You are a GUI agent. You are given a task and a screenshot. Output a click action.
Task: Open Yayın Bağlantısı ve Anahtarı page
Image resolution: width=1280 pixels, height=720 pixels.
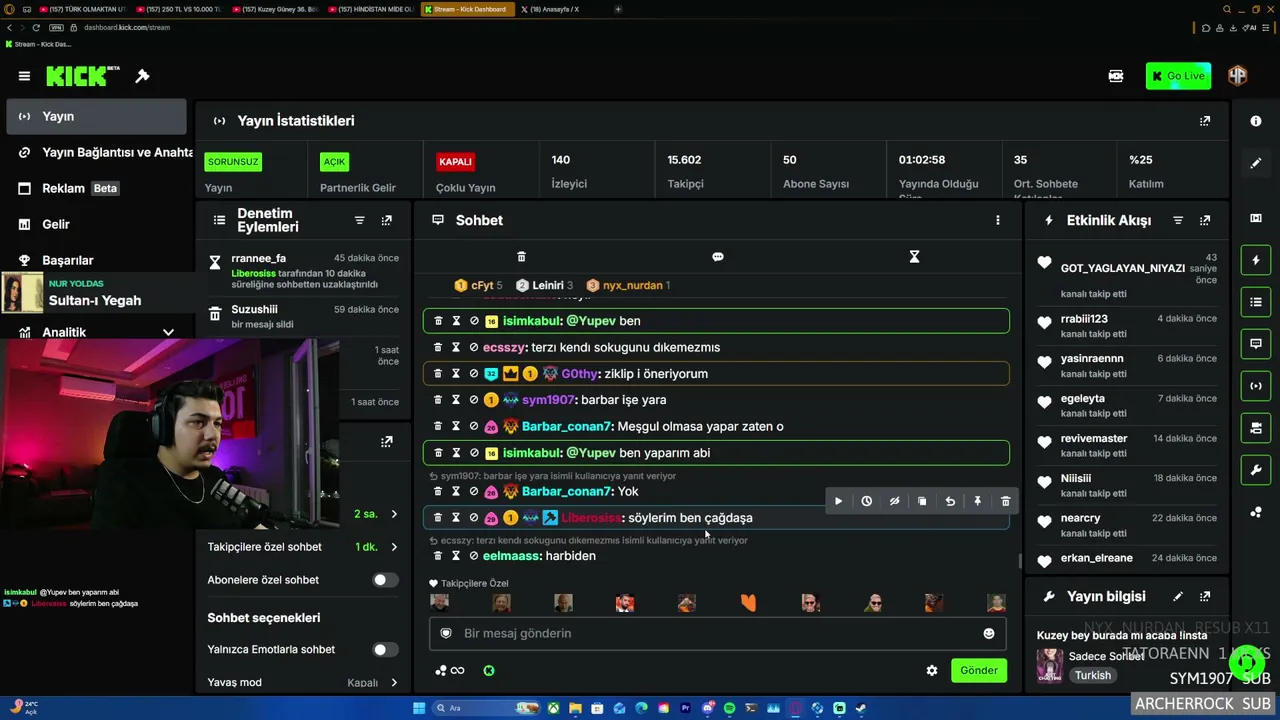coord(104,153)
